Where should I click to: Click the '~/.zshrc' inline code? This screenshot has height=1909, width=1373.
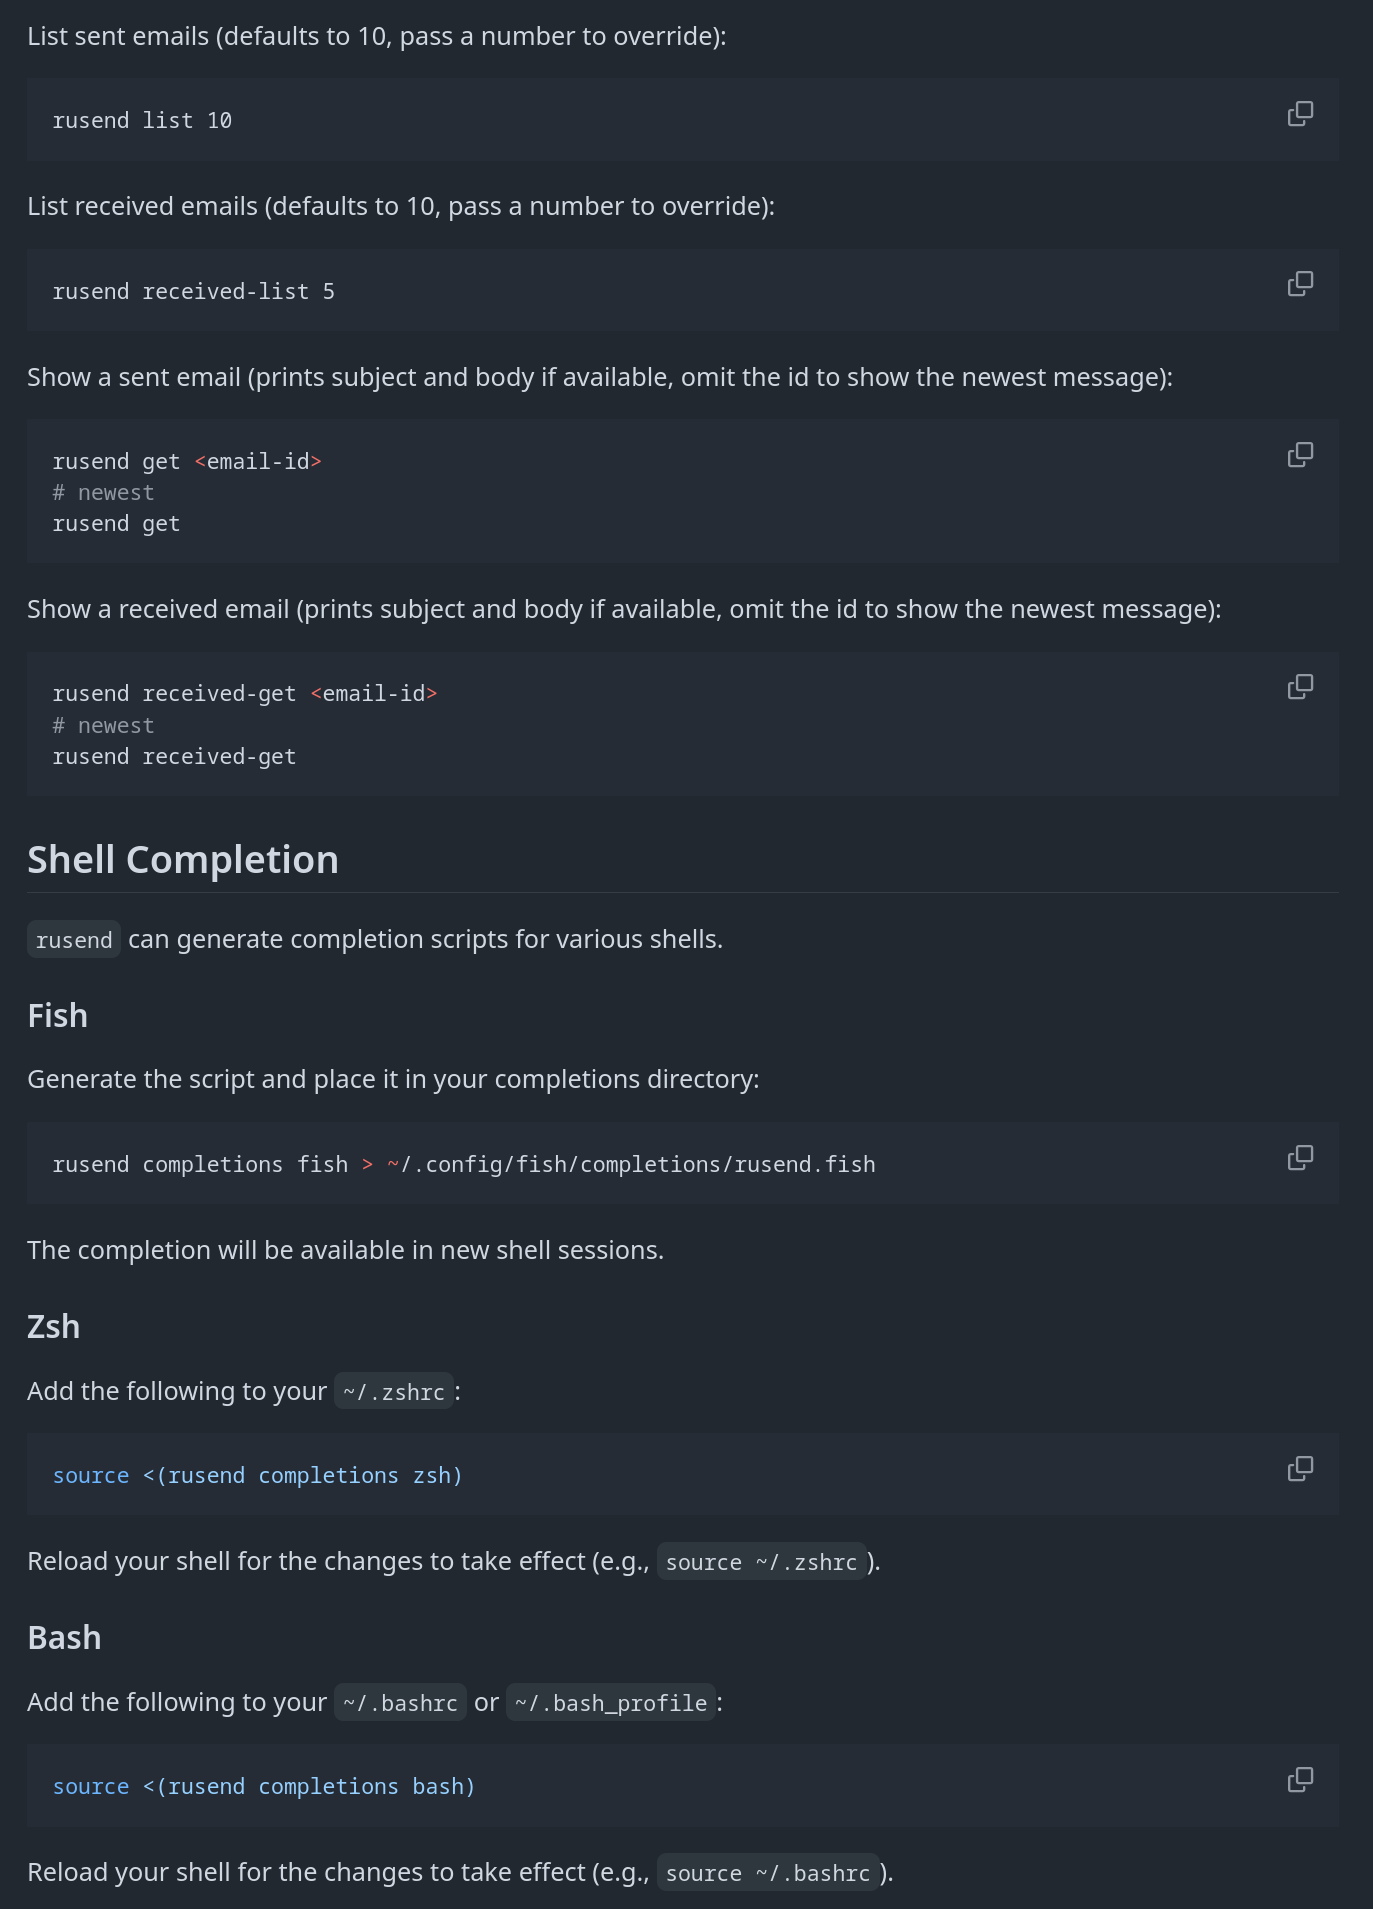tap(394, 1392)
